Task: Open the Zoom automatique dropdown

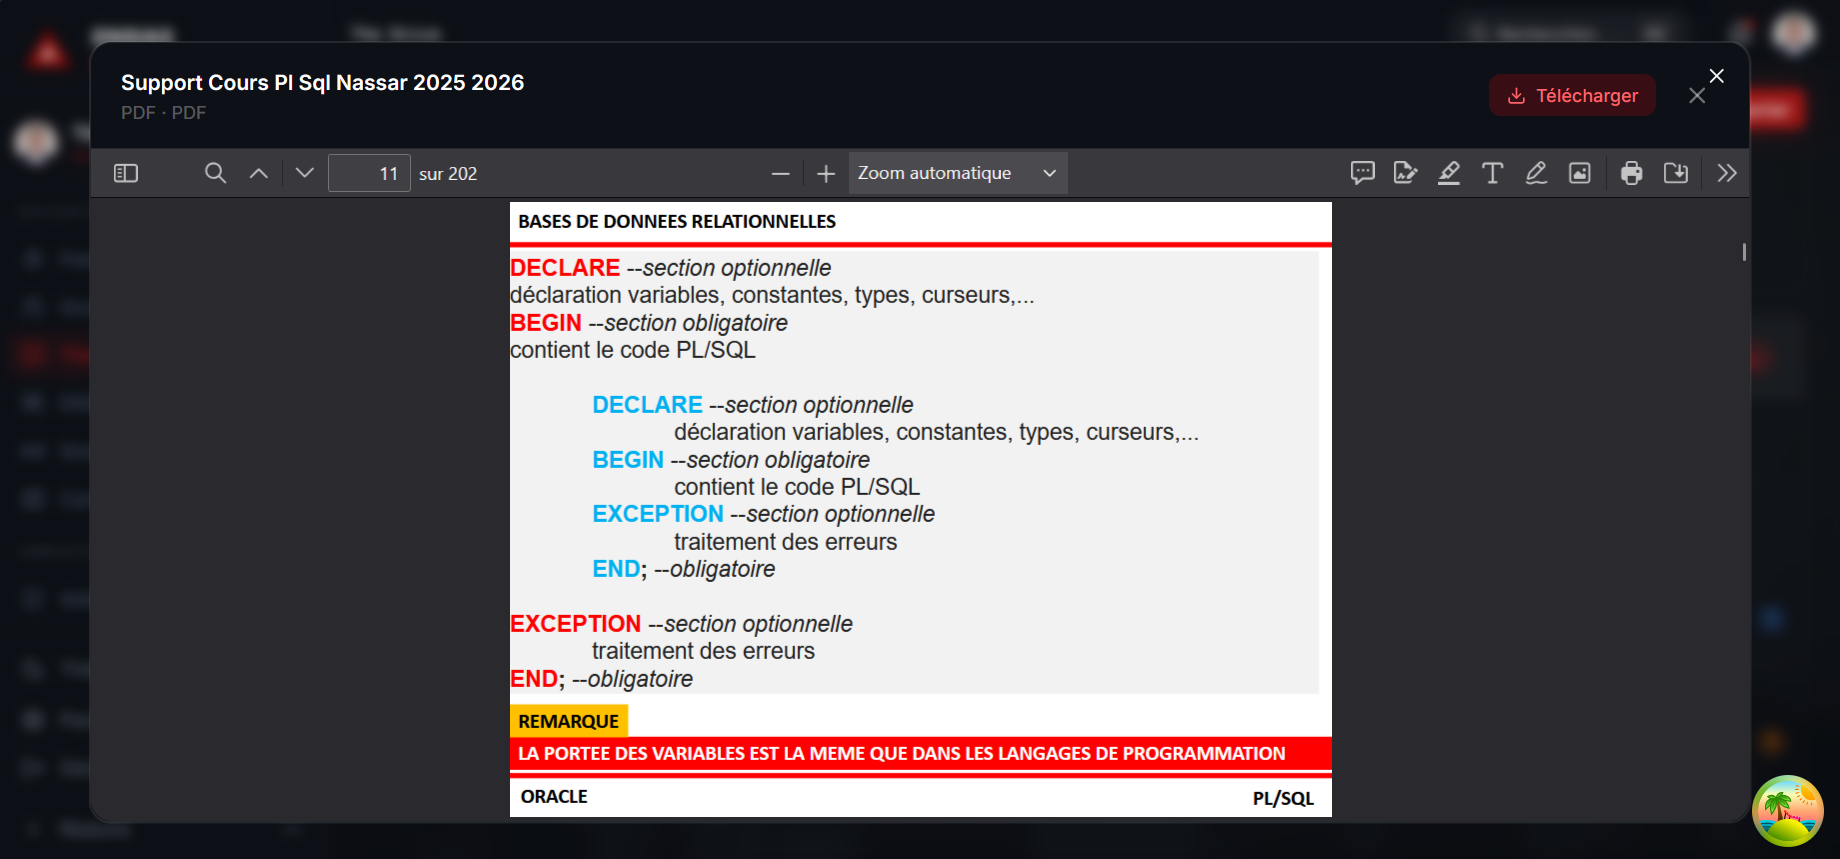Action: (x=958, y=173)
